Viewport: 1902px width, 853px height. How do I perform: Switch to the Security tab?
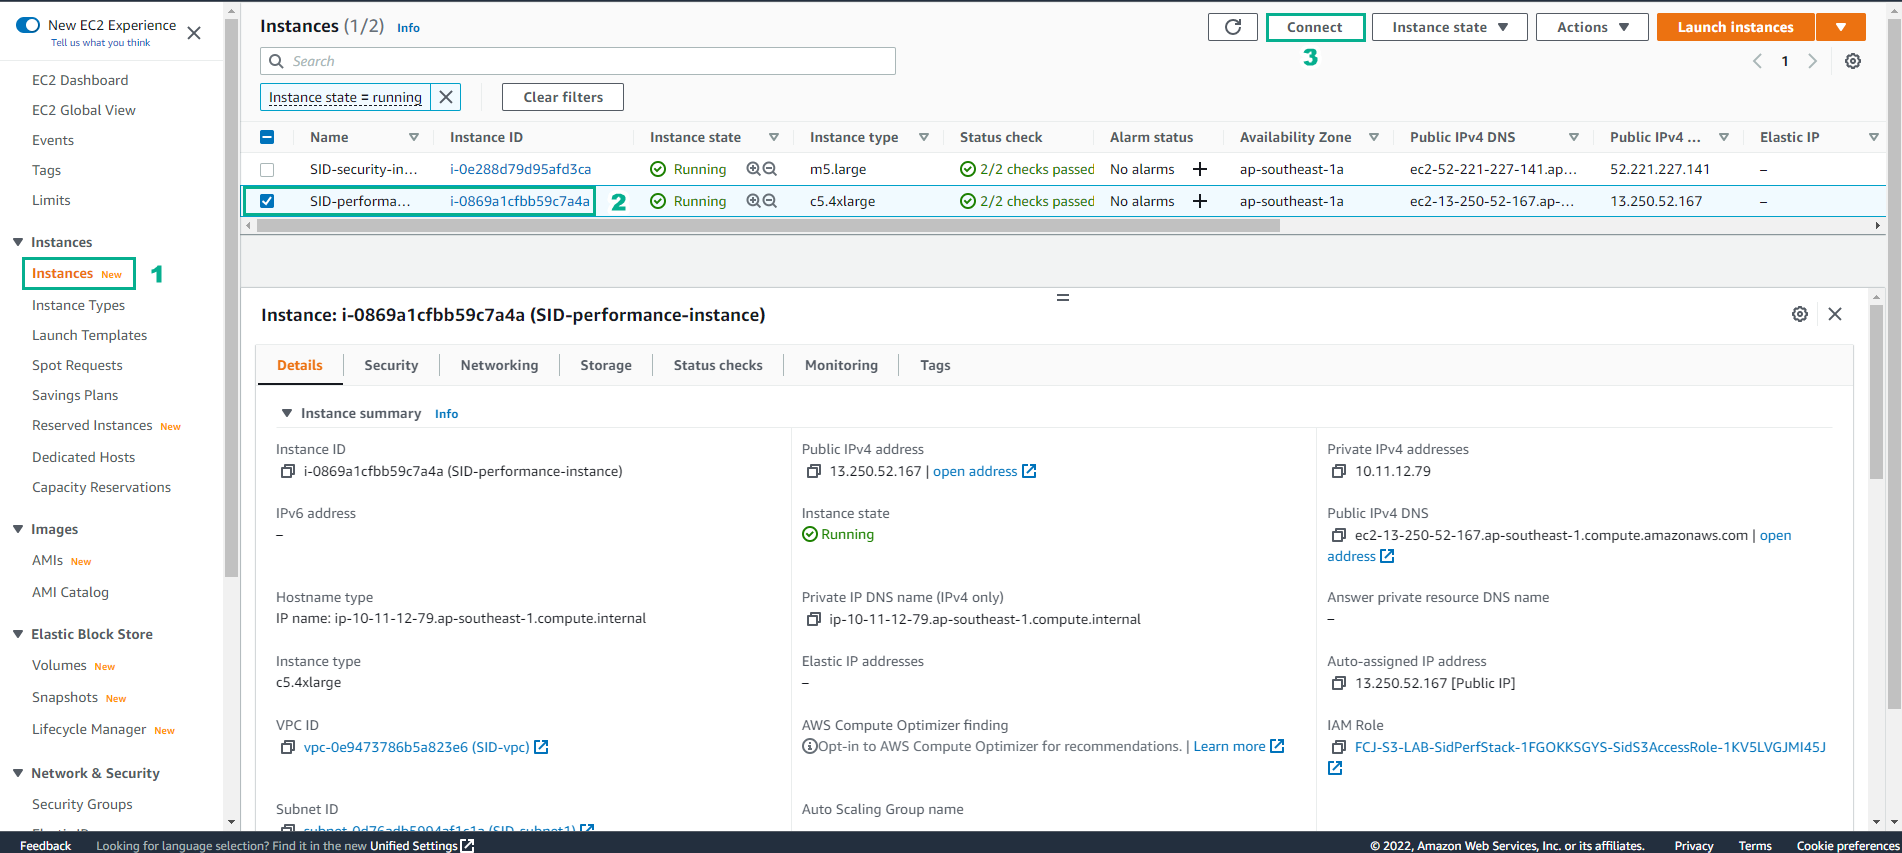pos(391,365)
